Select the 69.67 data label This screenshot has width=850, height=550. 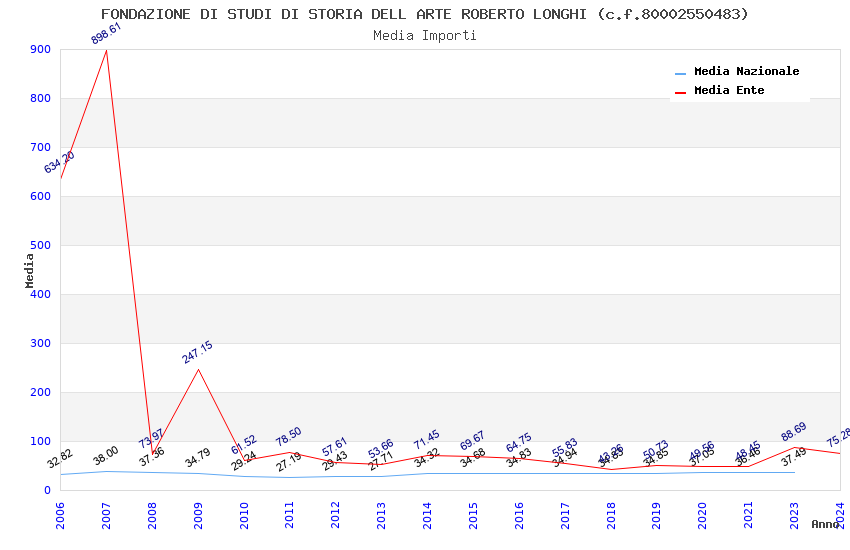472,441
